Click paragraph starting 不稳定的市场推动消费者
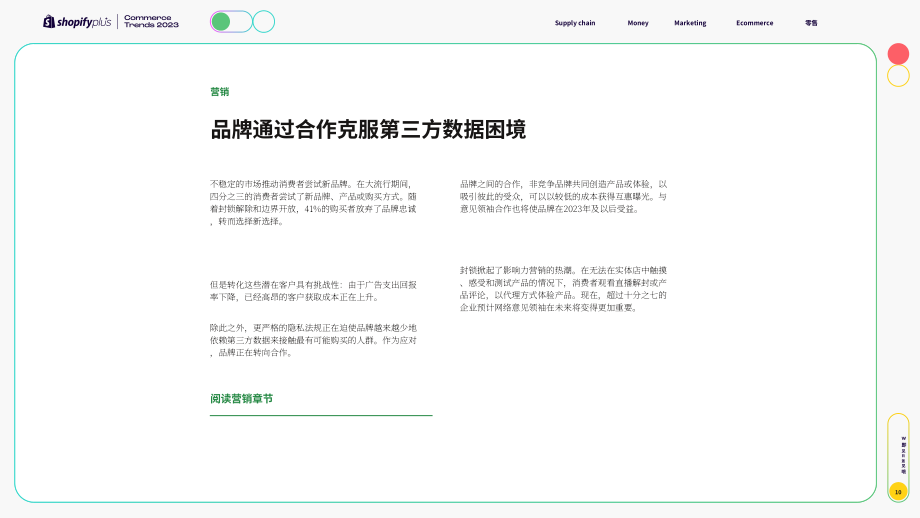920x518 pixels. (313, 202)
